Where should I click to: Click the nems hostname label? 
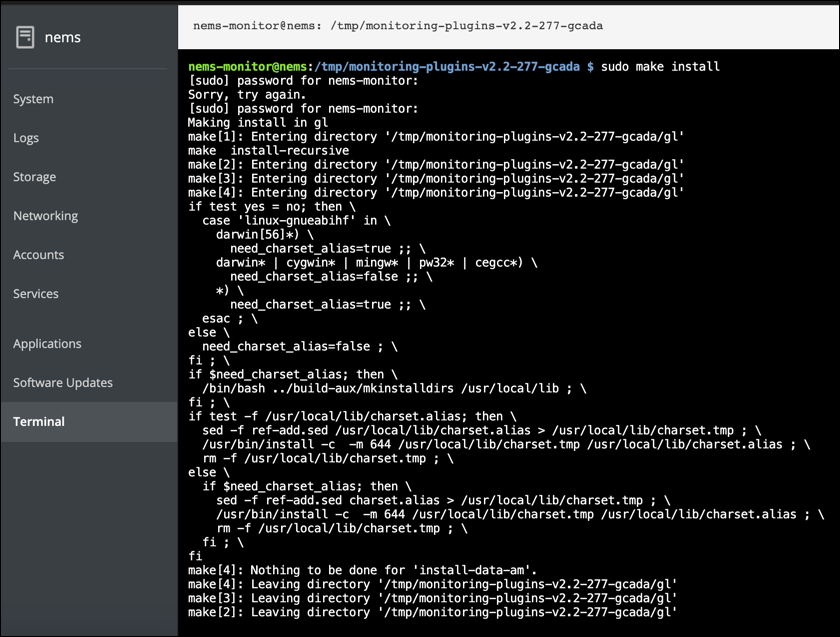(63, 38)
